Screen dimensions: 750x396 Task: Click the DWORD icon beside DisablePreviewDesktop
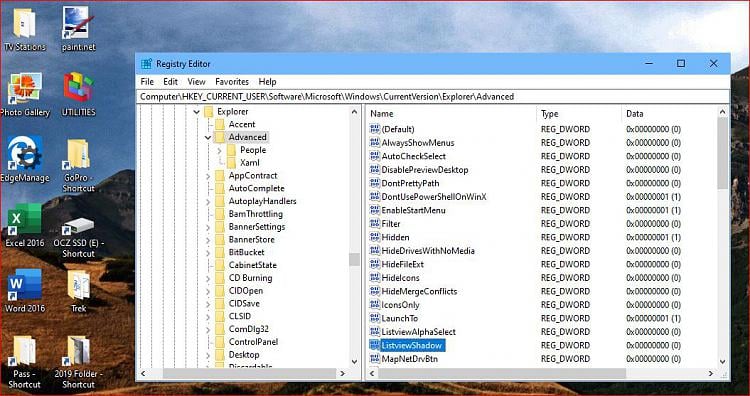pyautogui.click(x=375, y=170)
